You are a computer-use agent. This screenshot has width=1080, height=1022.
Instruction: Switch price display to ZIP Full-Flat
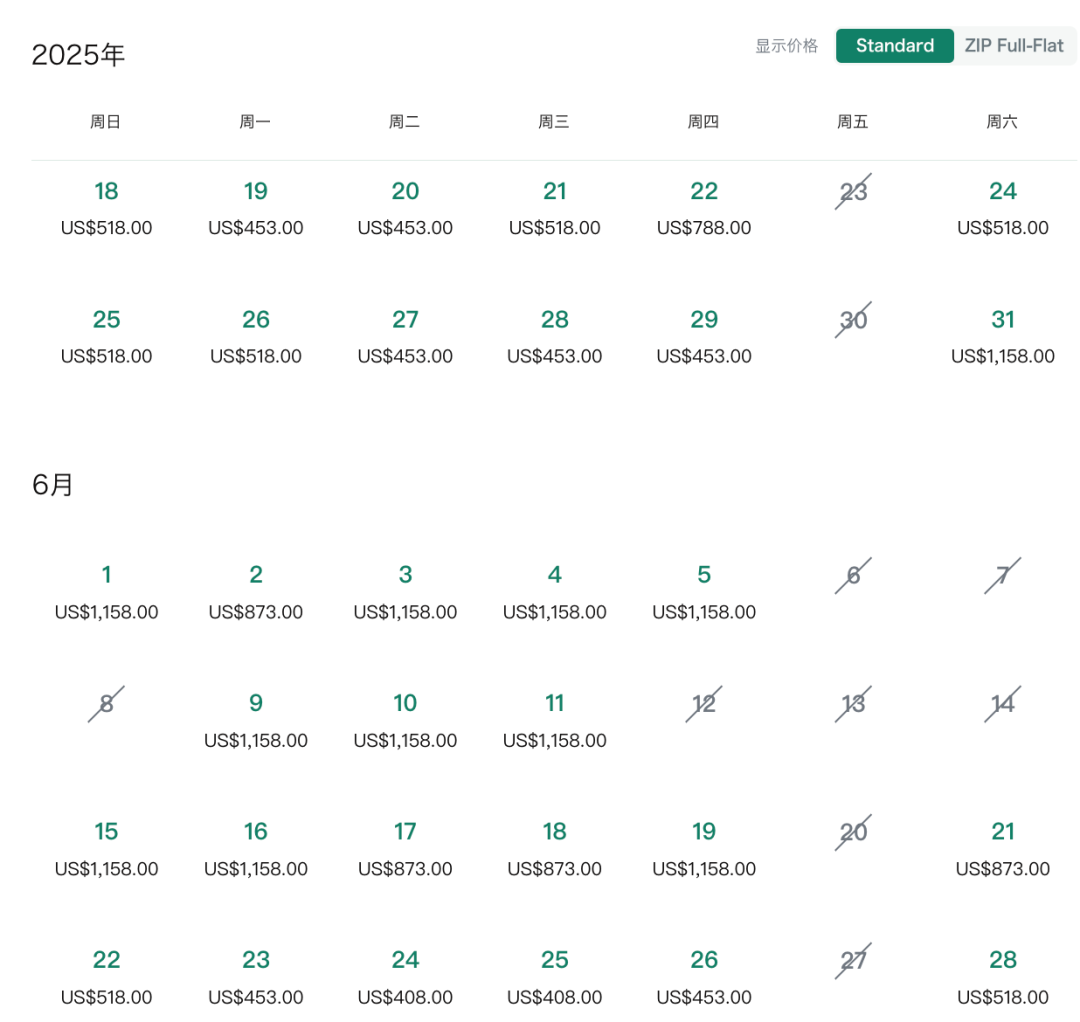coord(1014,46)
